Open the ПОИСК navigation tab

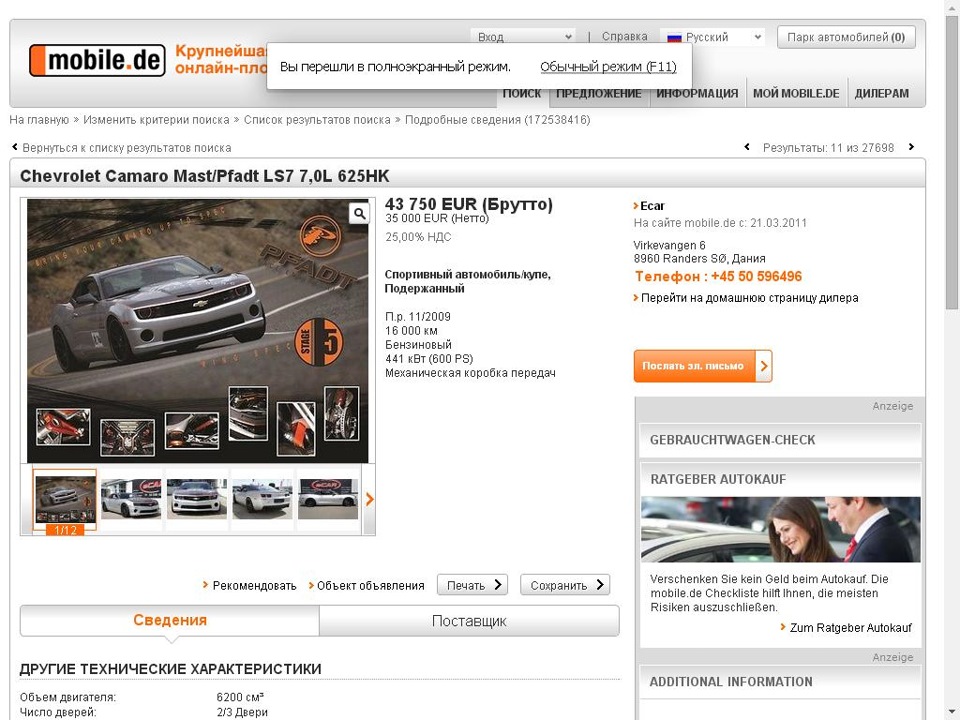pyautogui.click(x=522, y=93)
